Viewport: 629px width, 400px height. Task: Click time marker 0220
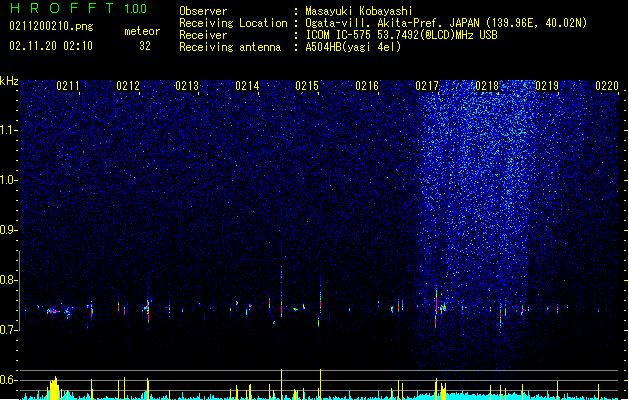(x=607, y=86)
